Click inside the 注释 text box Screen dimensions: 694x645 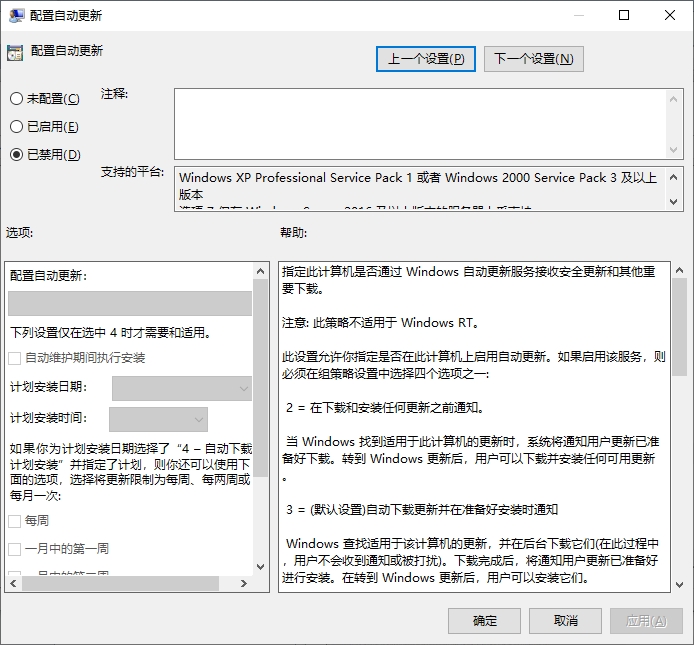point(420,123)
